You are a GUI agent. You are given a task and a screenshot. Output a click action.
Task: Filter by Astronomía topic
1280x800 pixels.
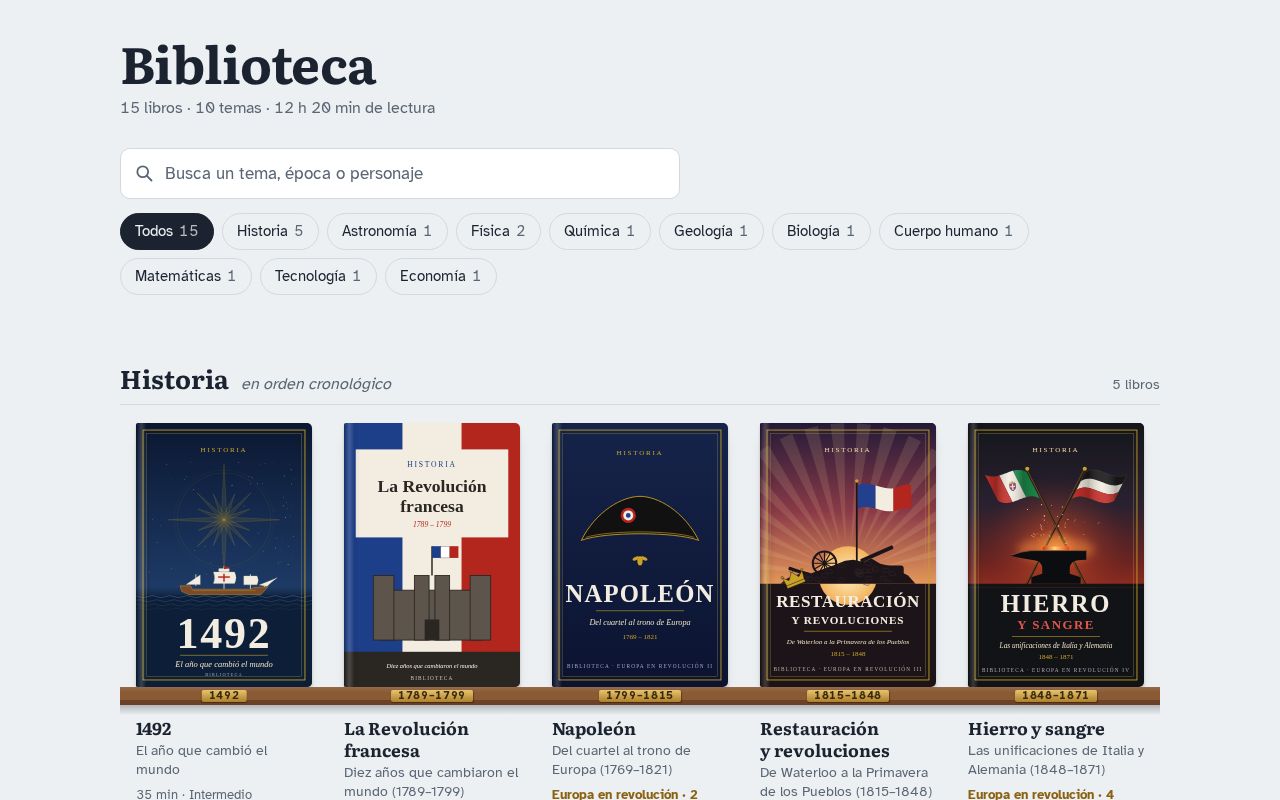point(387,231)
